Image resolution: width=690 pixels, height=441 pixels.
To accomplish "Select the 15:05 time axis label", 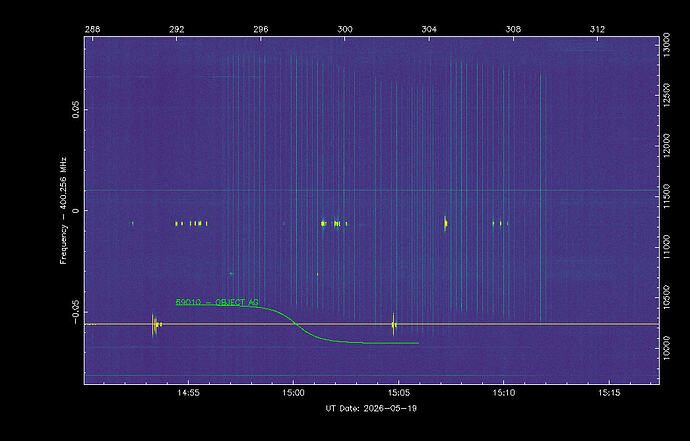I will 398,393.
